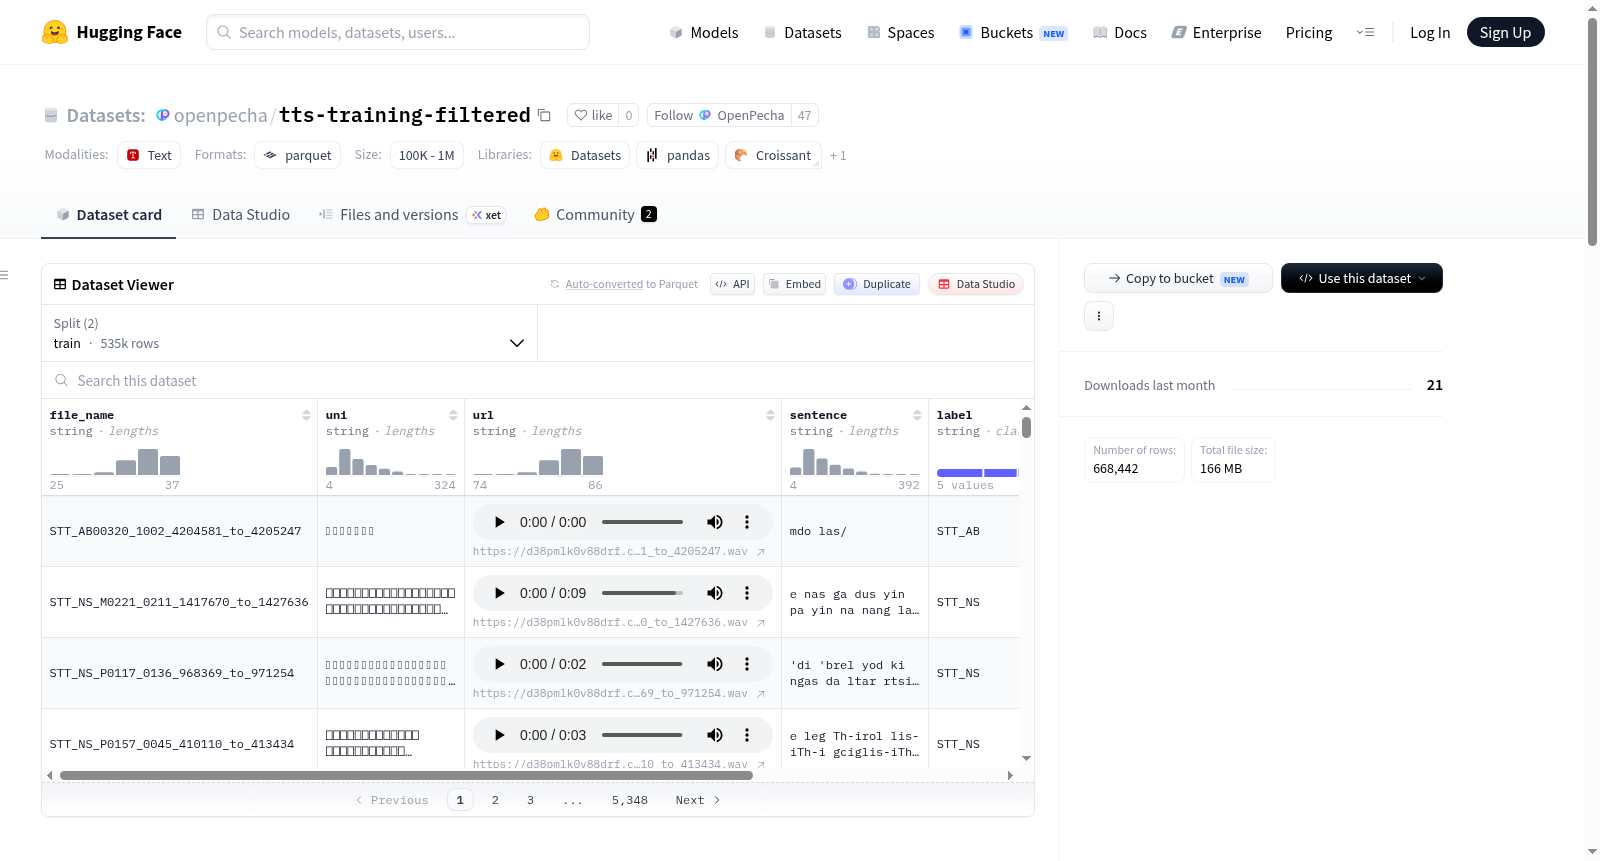
Task: Click the API button in Dataset Viewer
Action: pos(732,284)
